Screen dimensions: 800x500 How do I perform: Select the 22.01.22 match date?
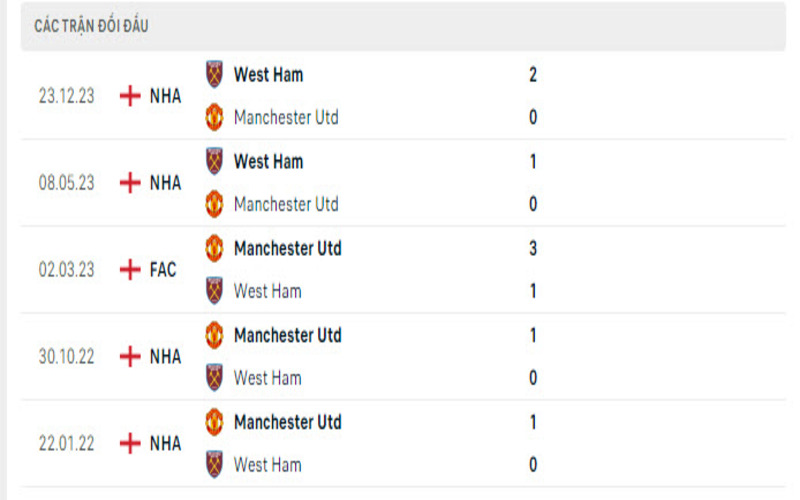point(67,444)
